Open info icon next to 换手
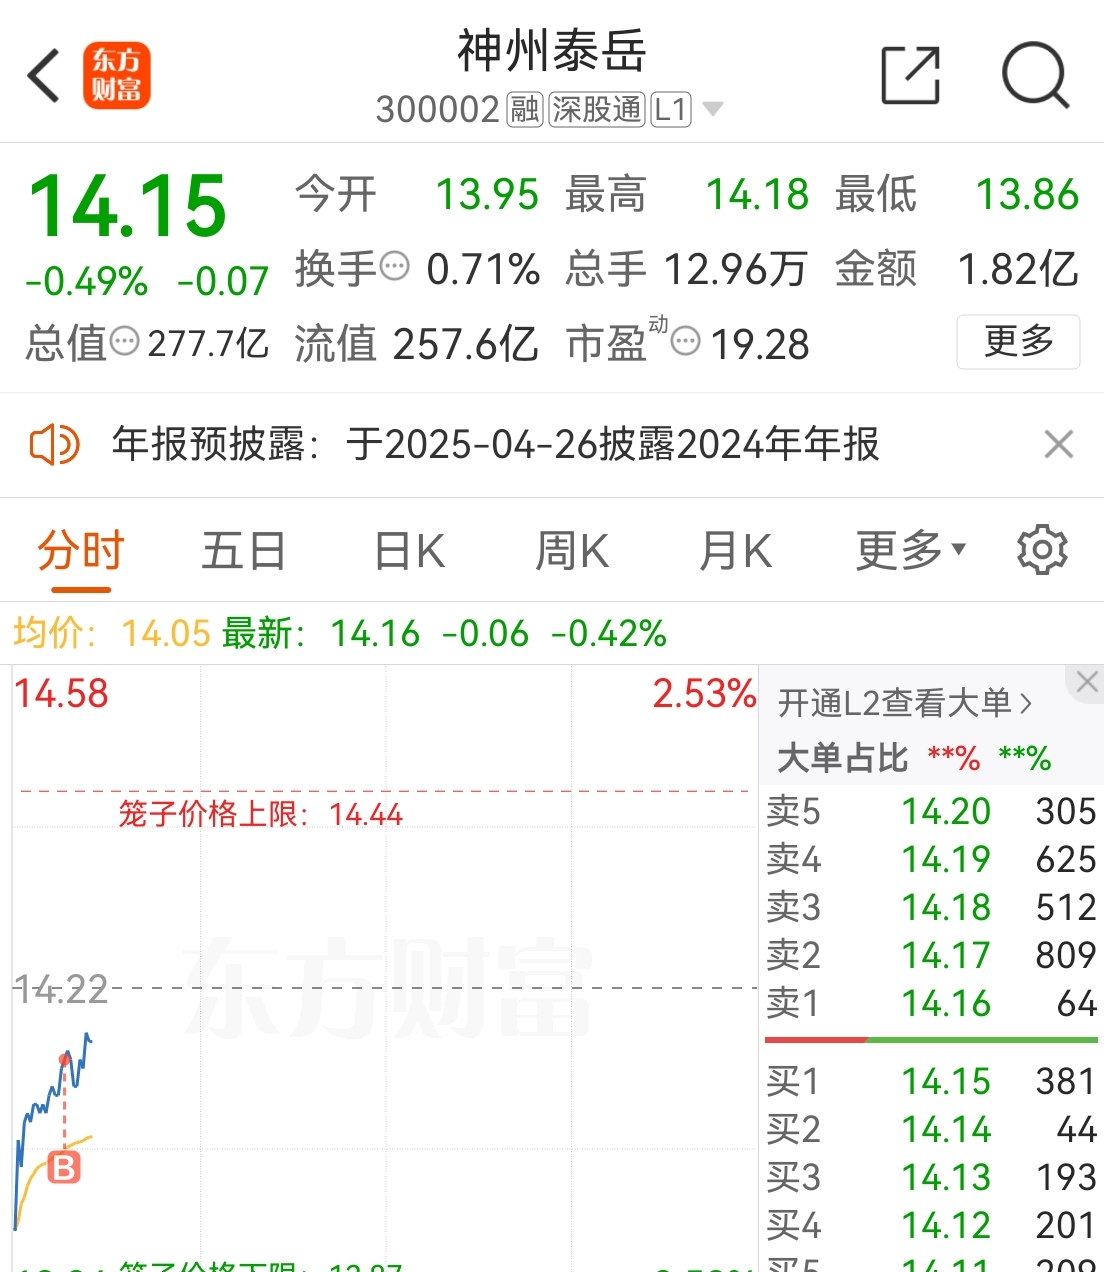The image size is (1104, 1272). [395, 267]
